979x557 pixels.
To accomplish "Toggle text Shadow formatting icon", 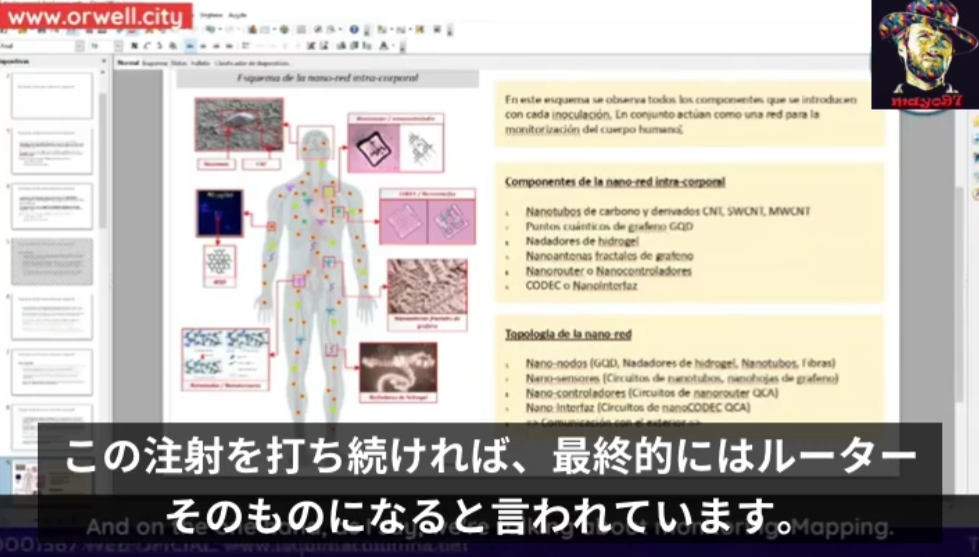I will point(173,46).
